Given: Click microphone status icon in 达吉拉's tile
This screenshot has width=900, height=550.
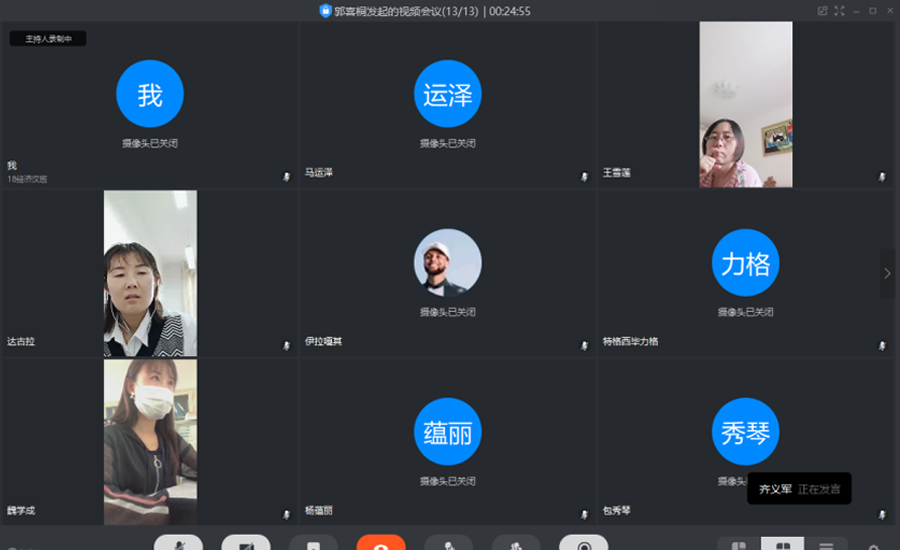Looking at the screenshot, I should click(287, 345).
